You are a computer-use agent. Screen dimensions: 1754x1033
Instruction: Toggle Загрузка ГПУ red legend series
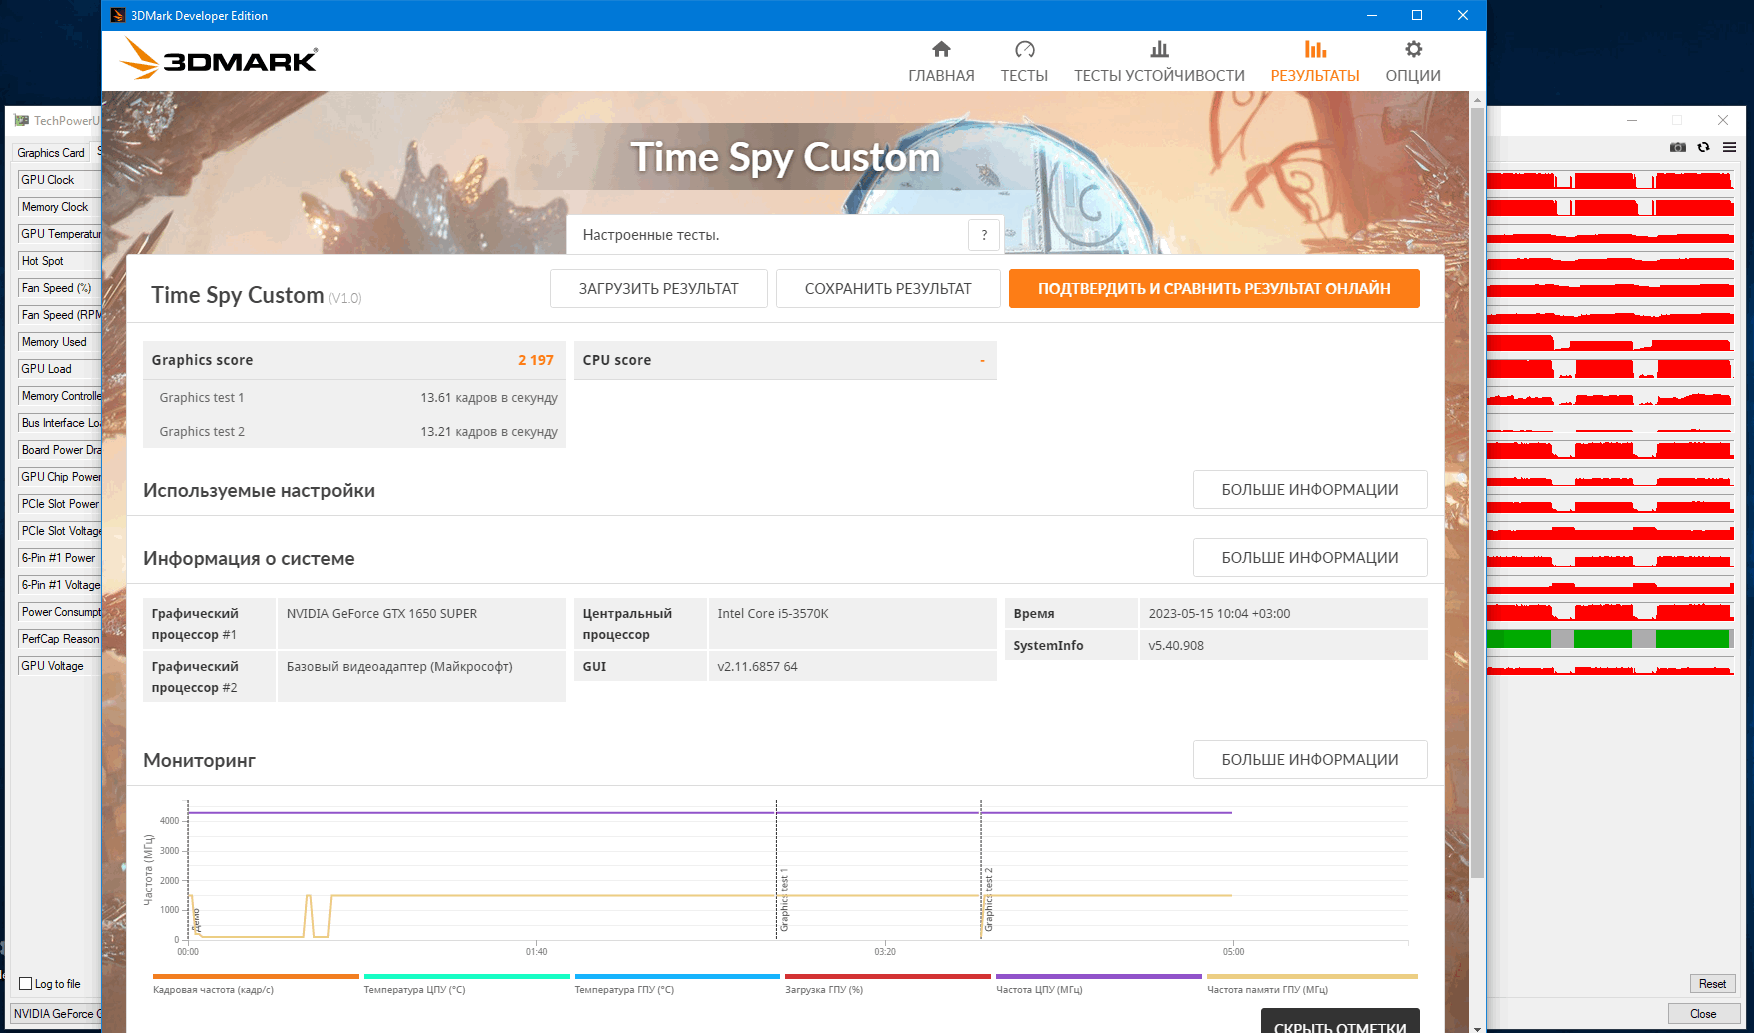click(x=888, y=984)
